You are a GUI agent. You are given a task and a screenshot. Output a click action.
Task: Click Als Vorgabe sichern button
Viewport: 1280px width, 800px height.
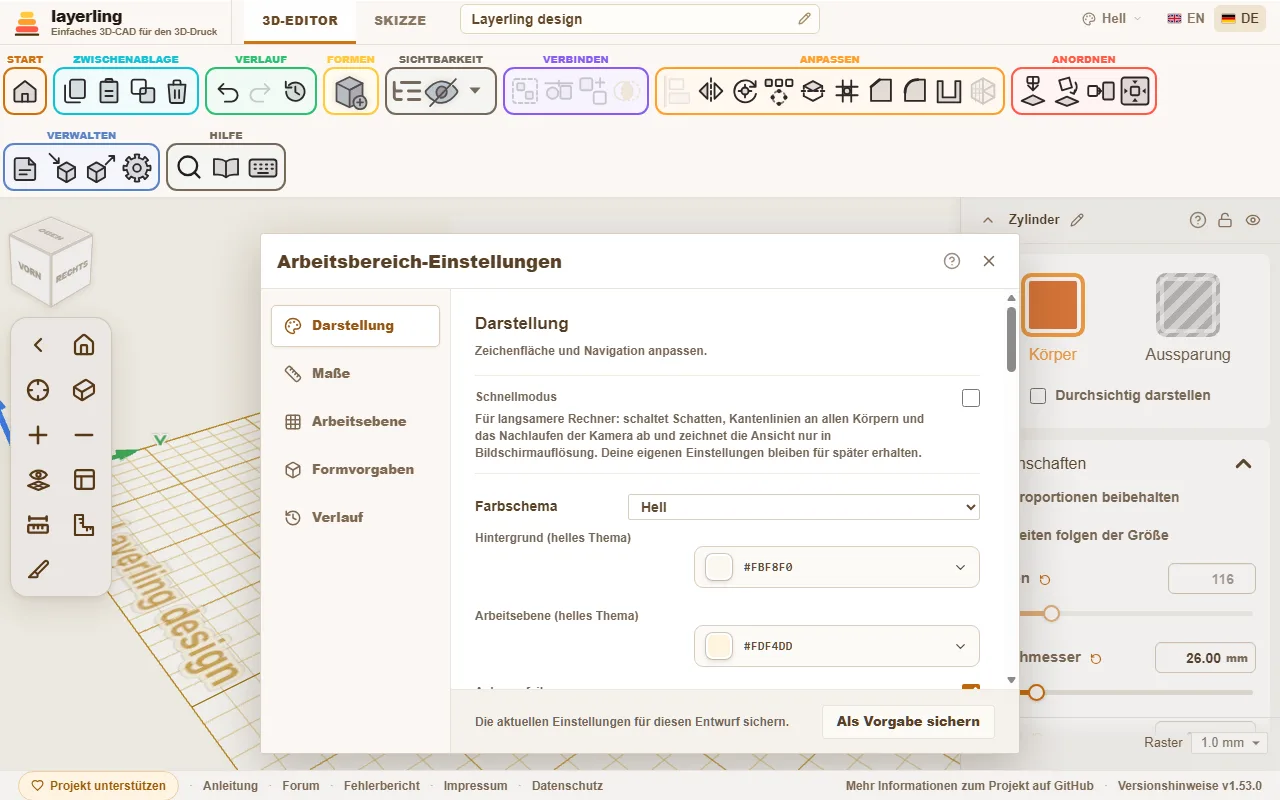[908, 721]
